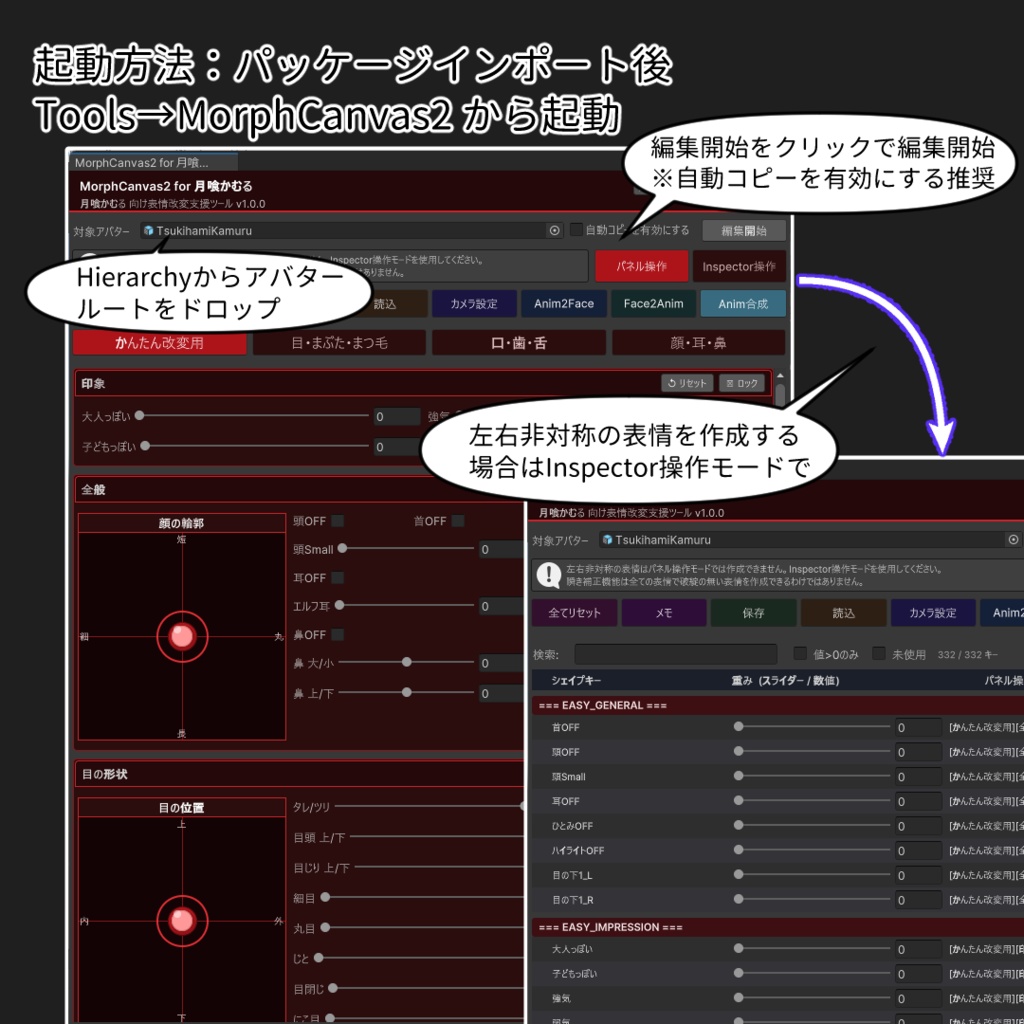
Task: Click the 目閉じ slider handle
Action: point(332,988)
